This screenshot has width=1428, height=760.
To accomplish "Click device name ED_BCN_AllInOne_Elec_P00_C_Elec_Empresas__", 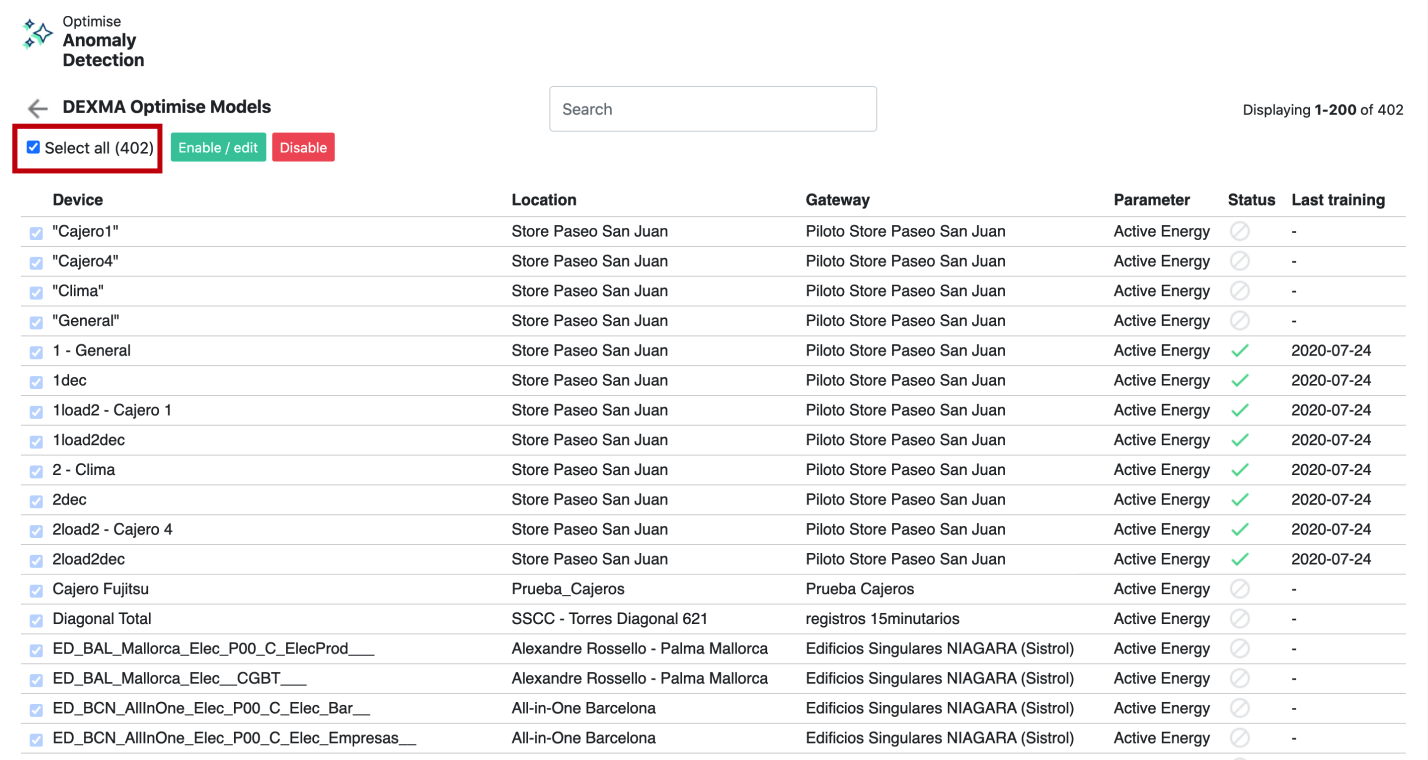I will click(234, 738).
